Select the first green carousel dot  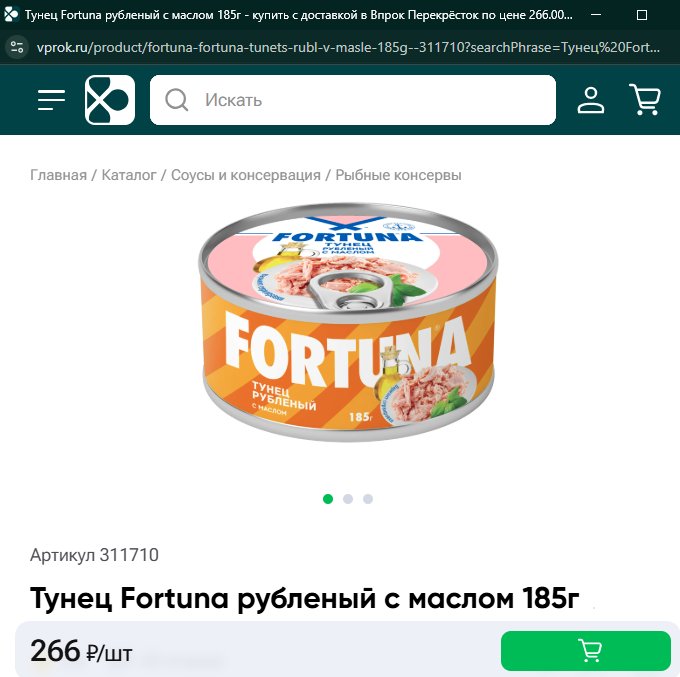click(328, 499)
